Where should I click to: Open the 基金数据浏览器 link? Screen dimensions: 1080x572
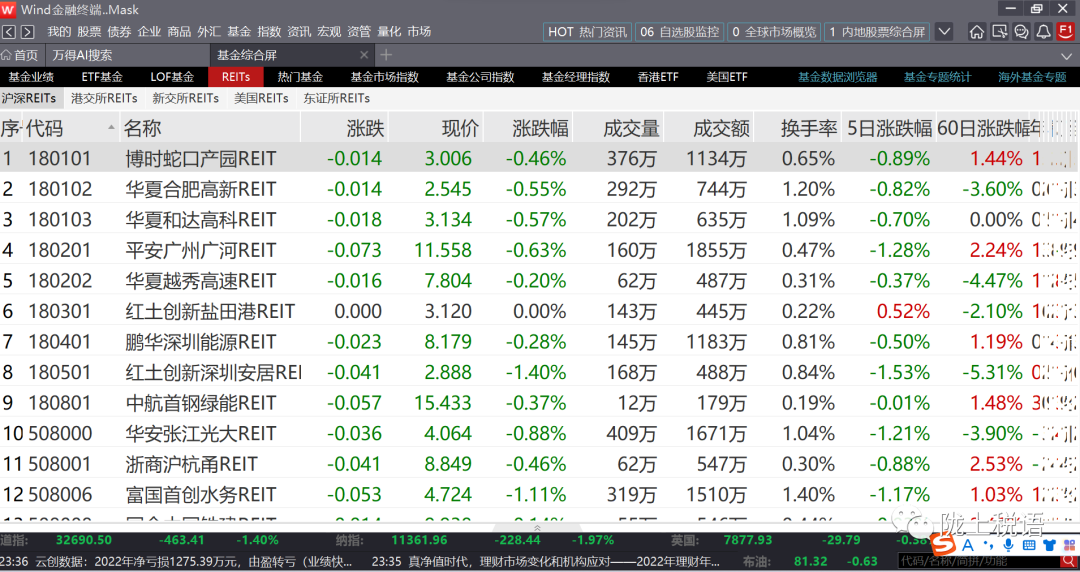click(x=838, y=77)
